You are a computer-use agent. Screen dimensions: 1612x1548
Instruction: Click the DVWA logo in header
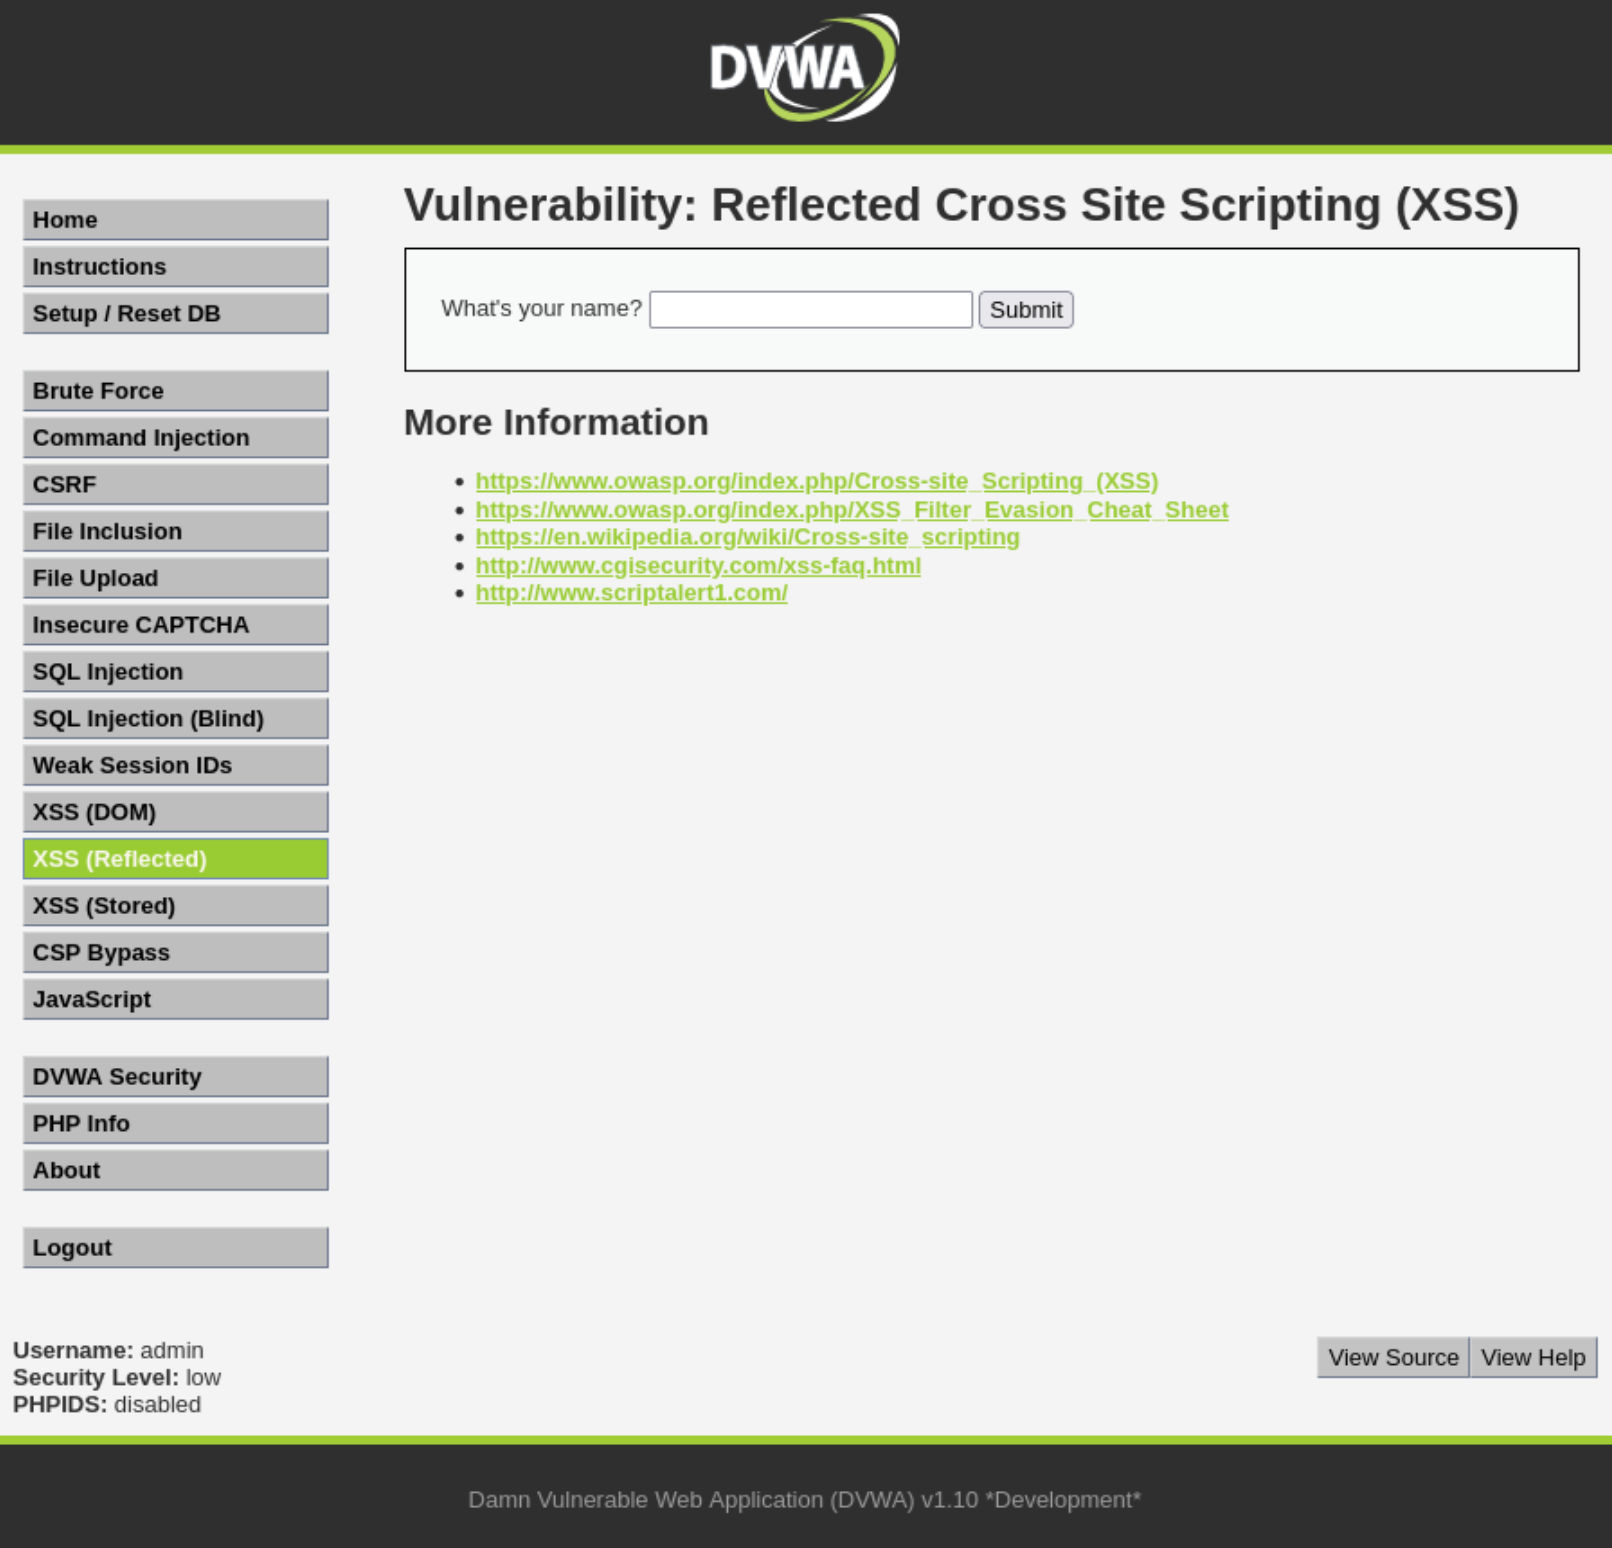(x=804, y=68)
